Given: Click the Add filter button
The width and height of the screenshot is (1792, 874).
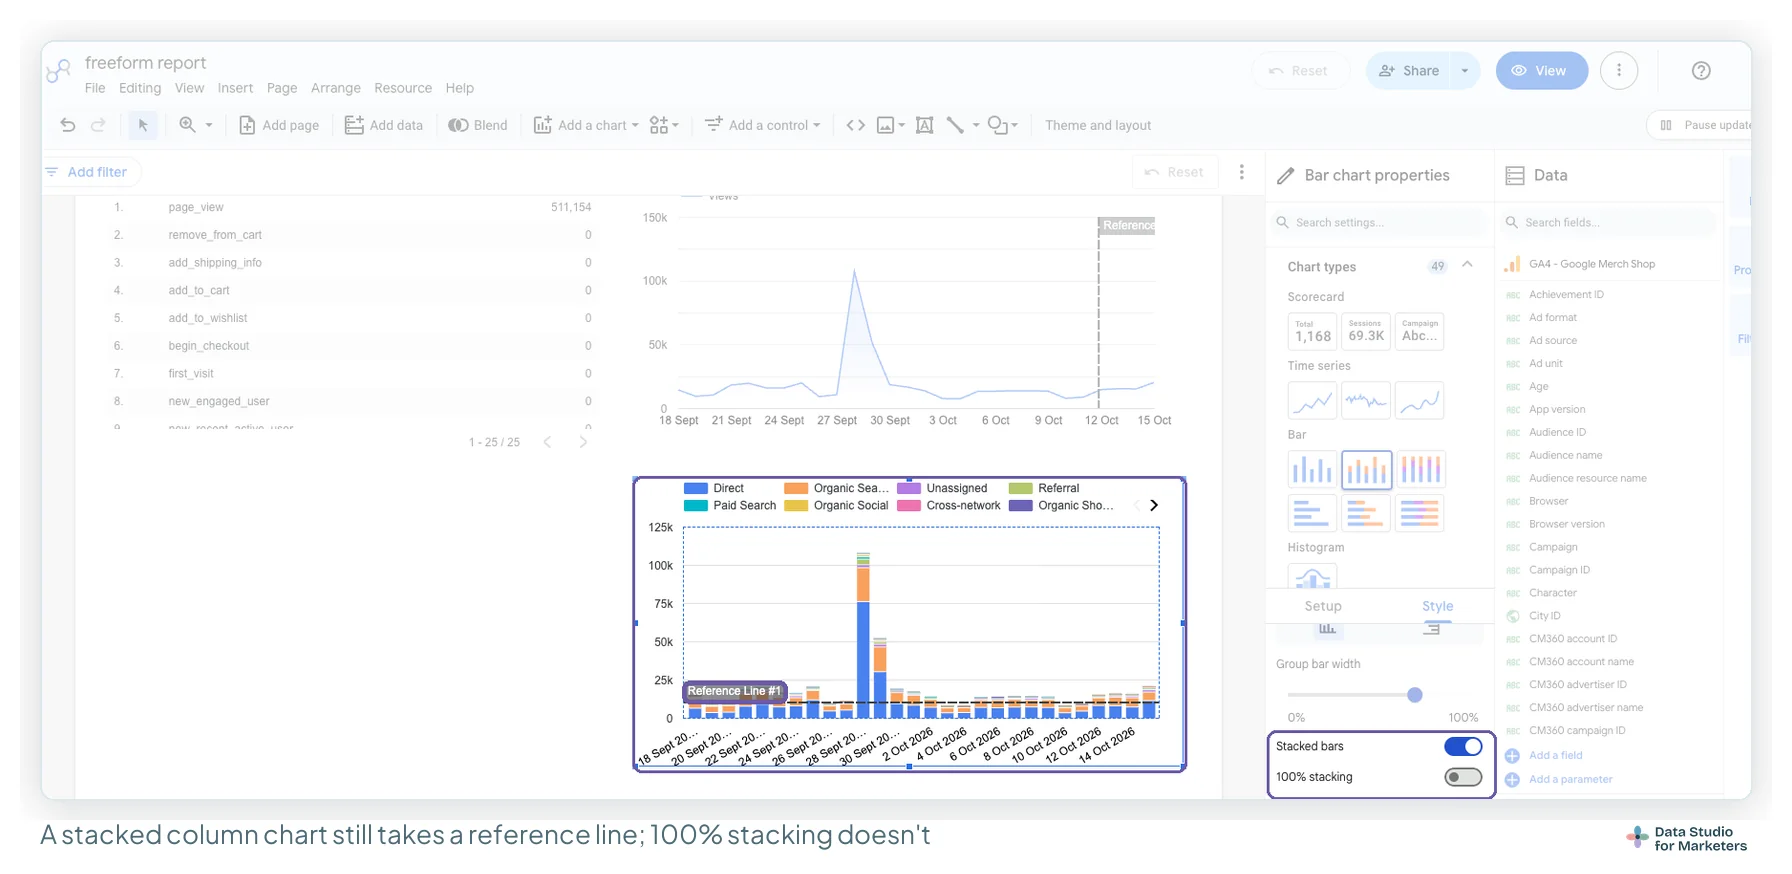Looking at the screenshot, I should pyautogui.click(x=88, y=172).
